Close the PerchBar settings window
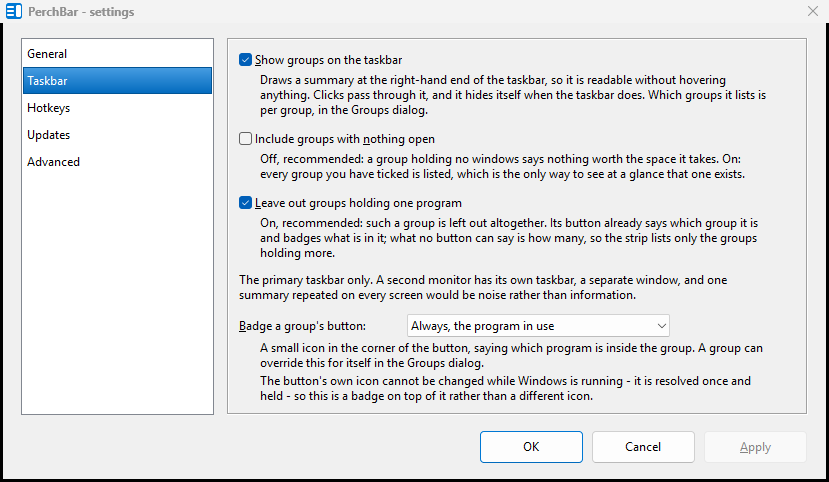Viewport: 829px width, 482px height. (x=813, y=11)
